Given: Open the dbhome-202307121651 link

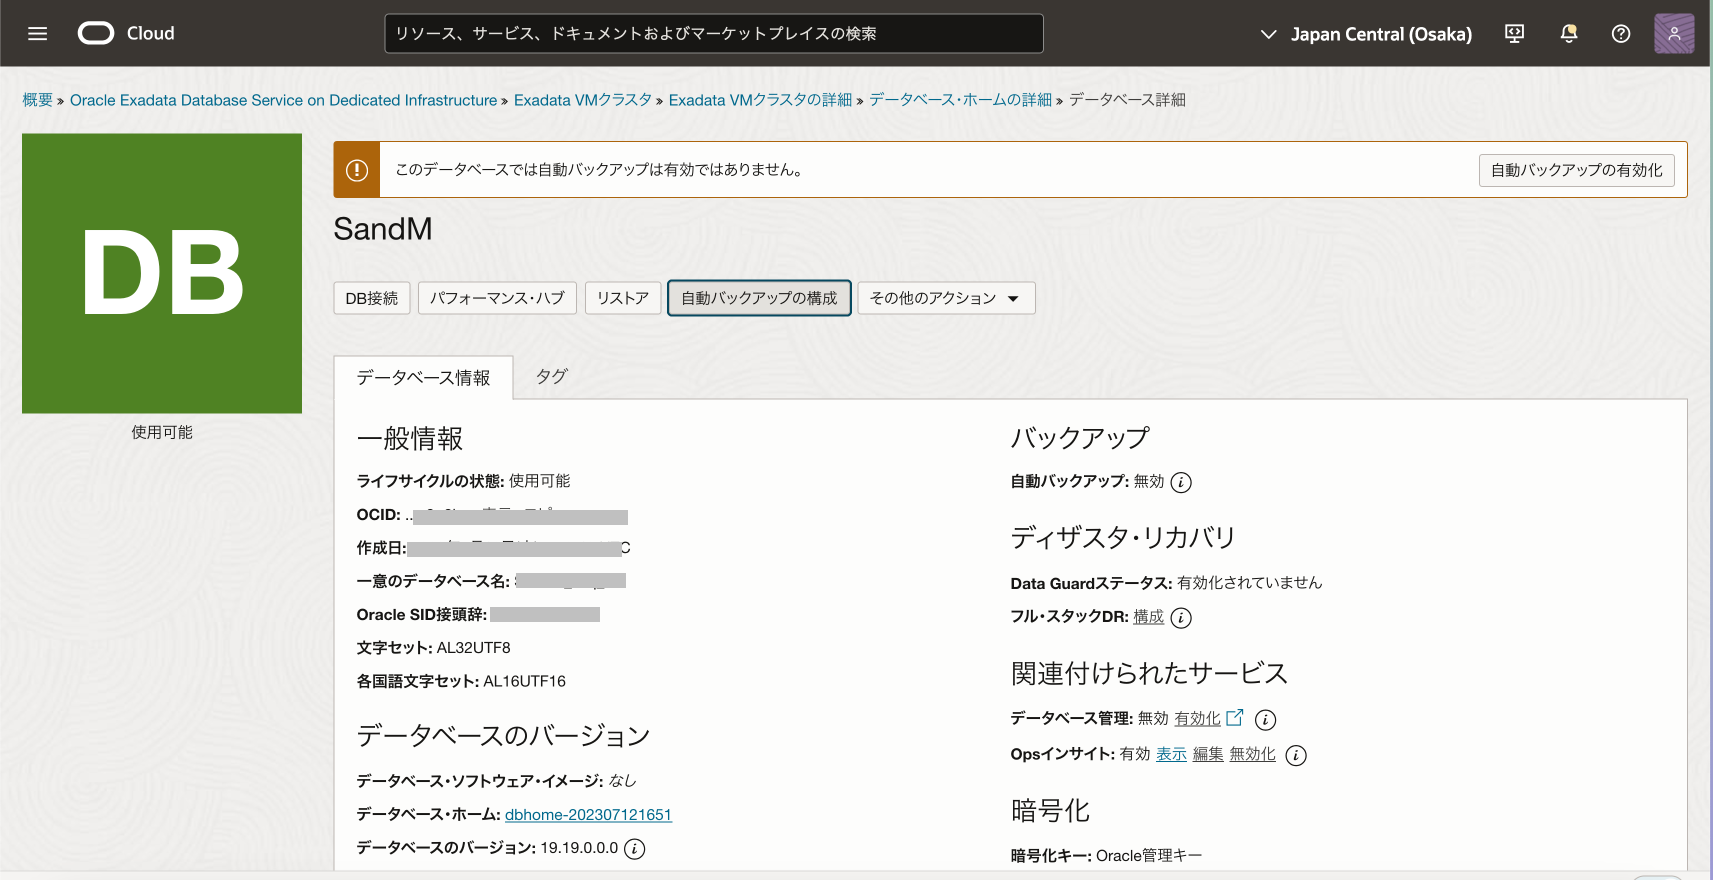Looking at the screenshot, I should 588,815.
